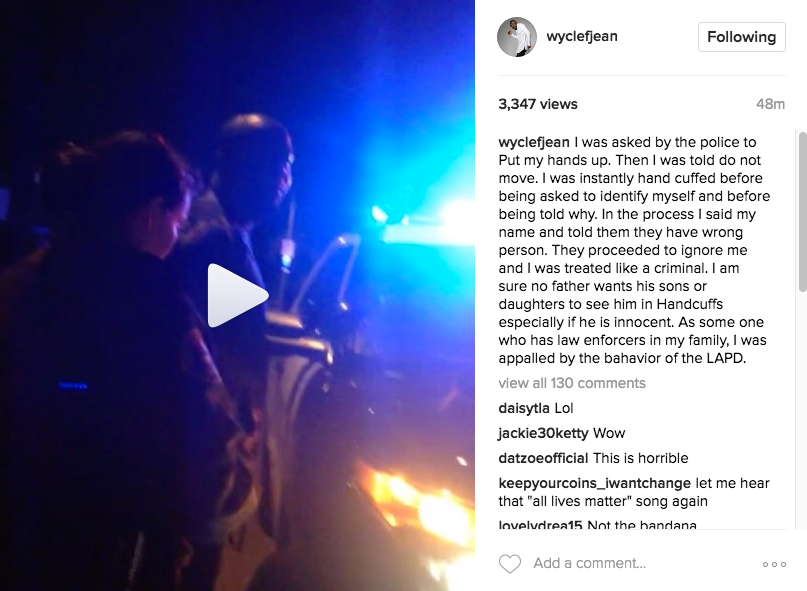Image resolution: width=807 pixels, height=591 pixels.
Task: Open keepyourcoins_iwantchange's profile
Action: pyautogui.click(x=594, y=483)
